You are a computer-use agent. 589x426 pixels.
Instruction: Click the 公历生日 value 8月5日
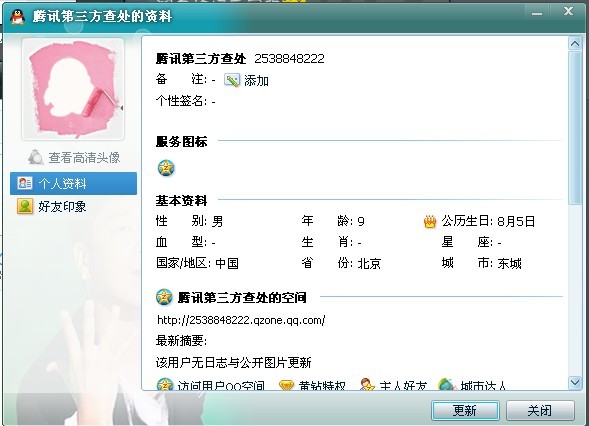click(516, 221)
